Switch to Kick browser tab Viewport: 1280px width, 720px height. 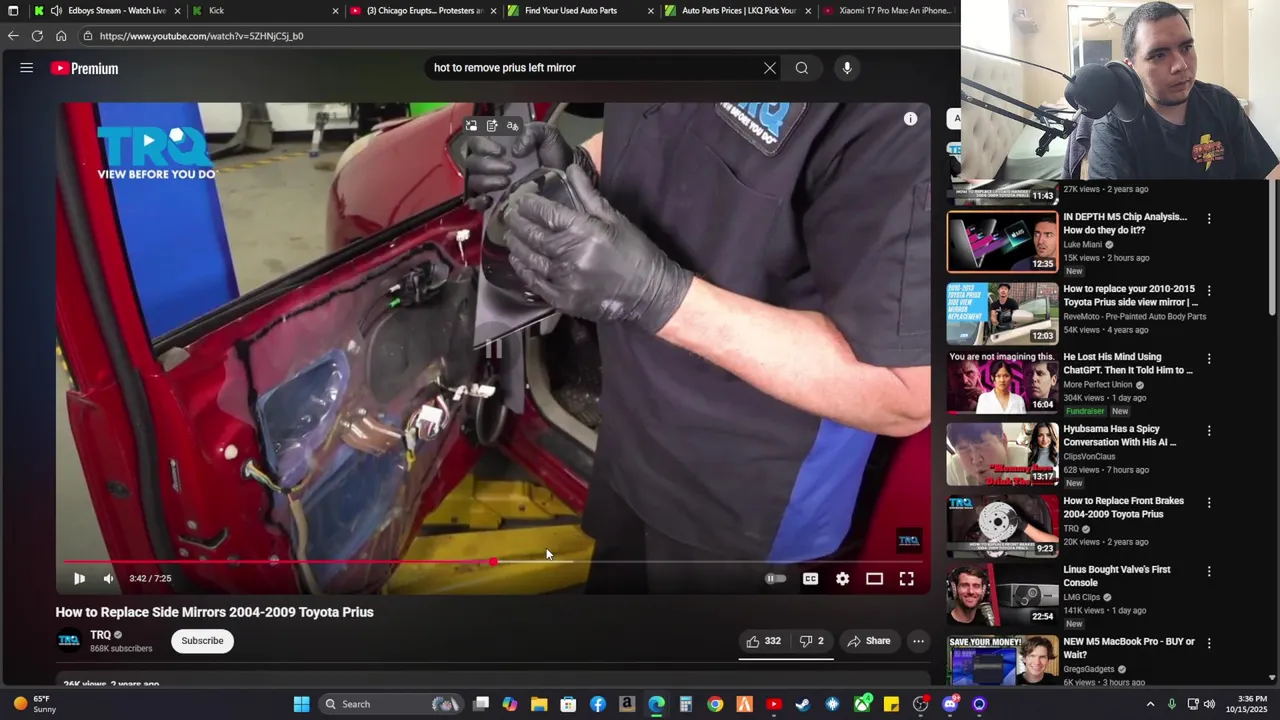point(265,11)
